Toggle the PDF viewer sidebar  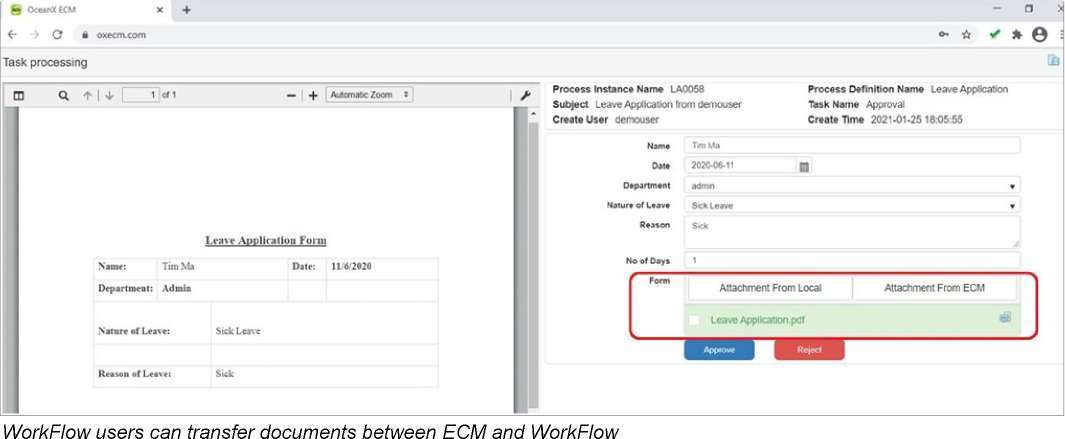18,95
